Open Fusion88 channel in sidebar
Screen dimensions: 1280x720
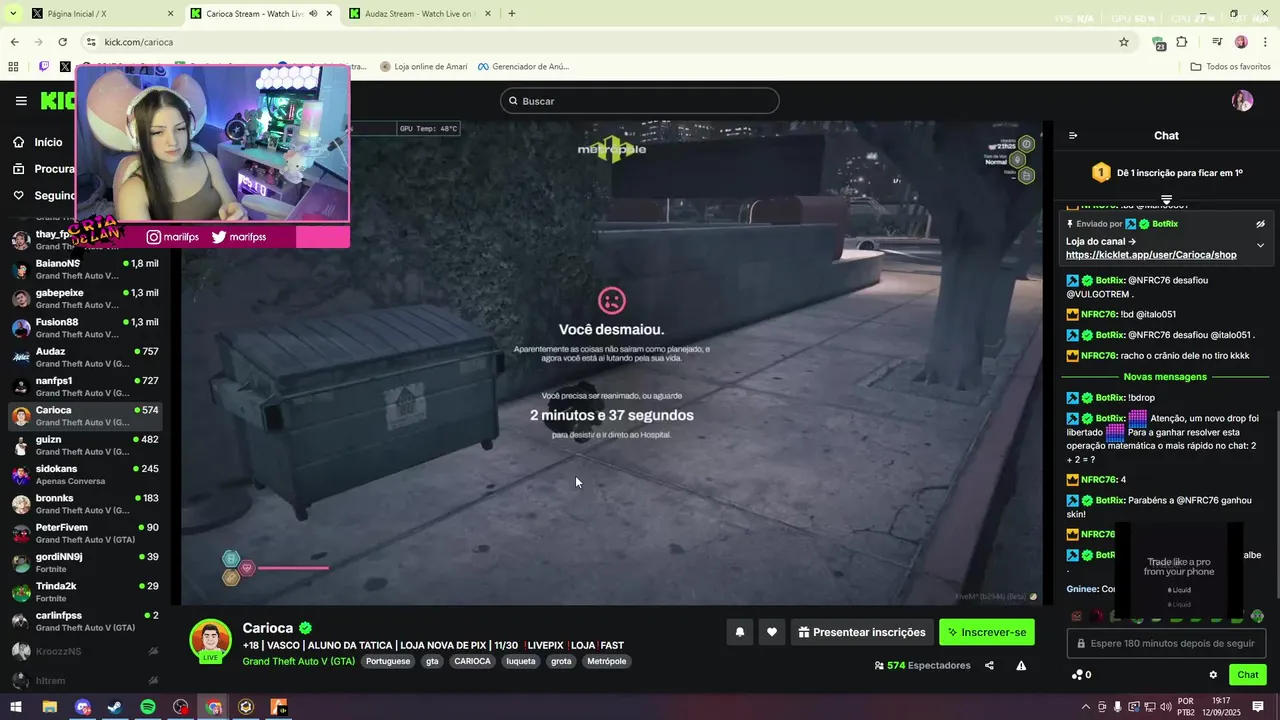point(85,328)
